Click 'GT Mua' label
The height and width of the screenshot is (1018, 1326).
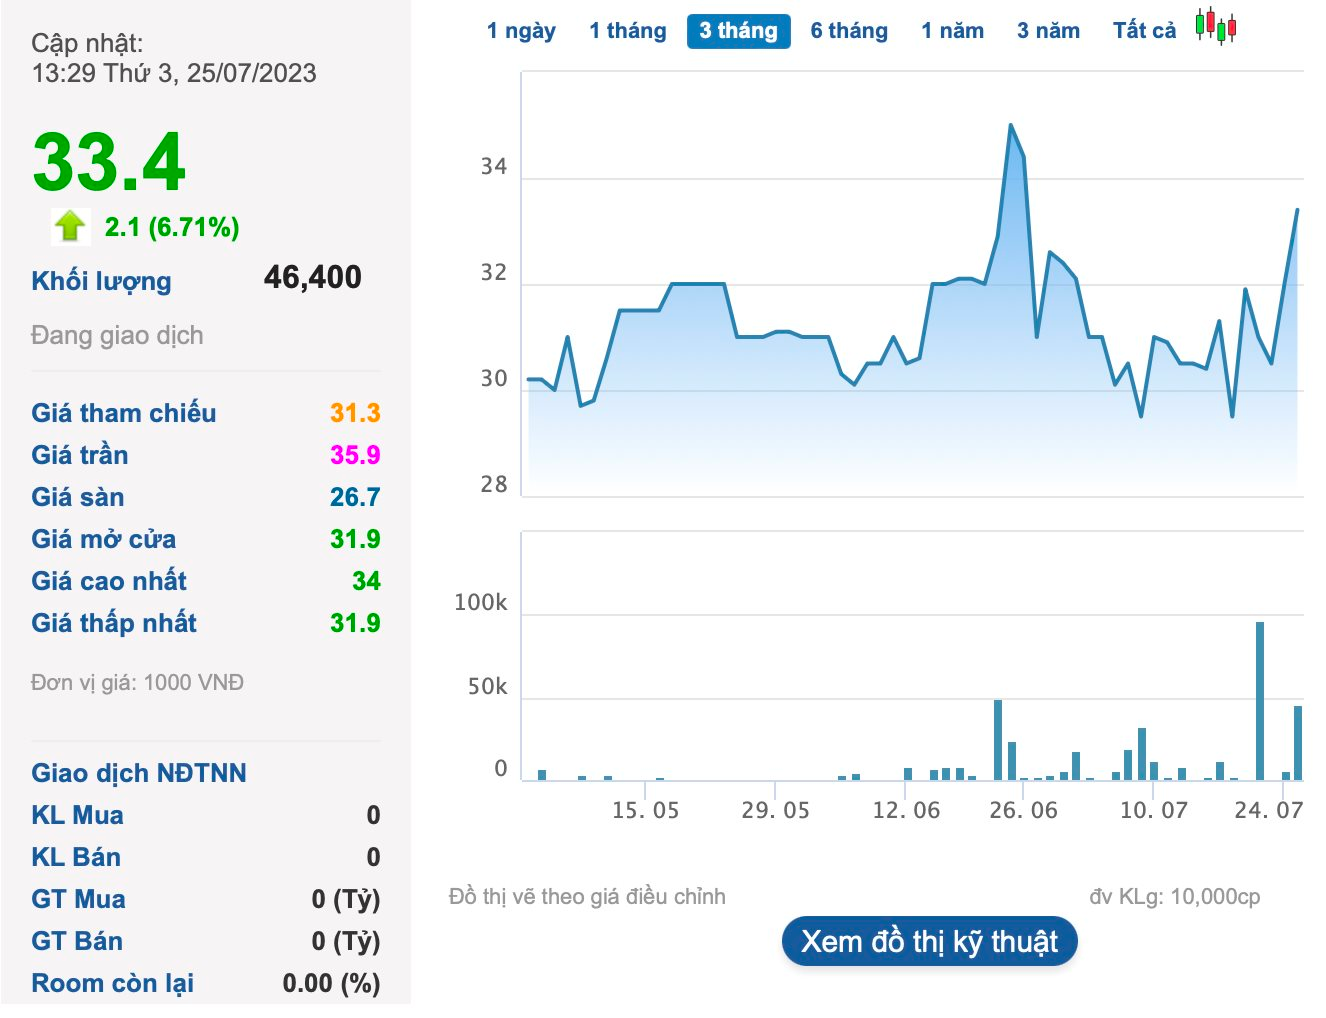[78, 899]
